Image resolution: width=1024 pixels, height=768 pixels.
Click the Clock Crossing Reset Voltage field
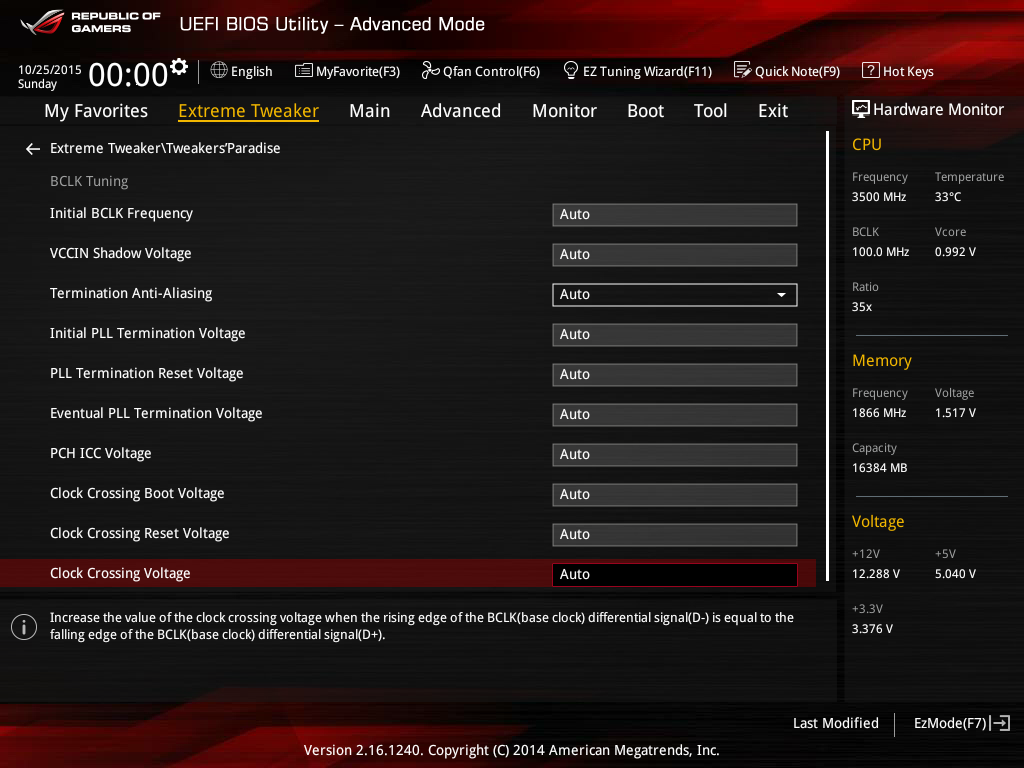point(675,535)
